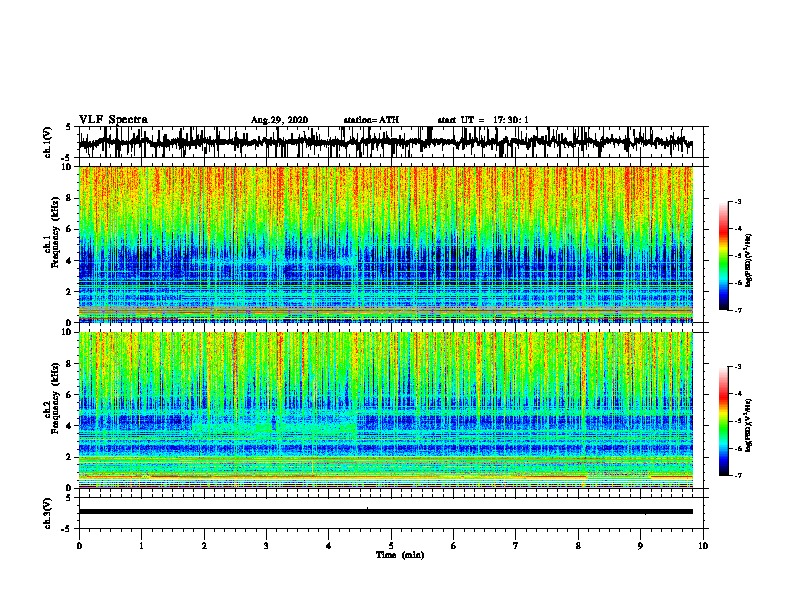Click the "6" kHz tick on ch.2 axis
The width and height of the screenshot is (792, 612).
coord(69,395)
